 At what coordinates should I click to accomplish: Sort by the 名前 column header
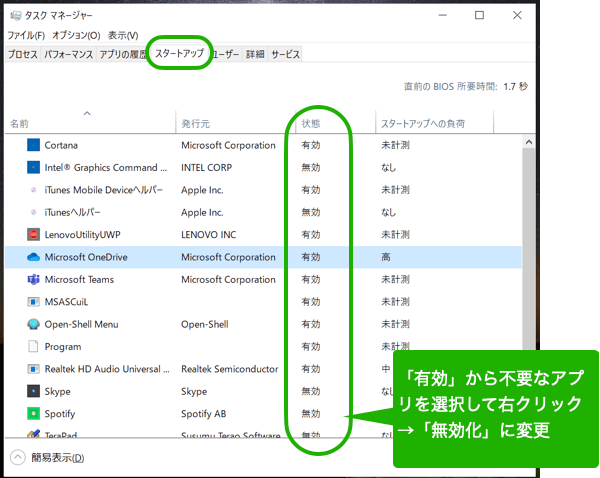[x=20, y=124]
